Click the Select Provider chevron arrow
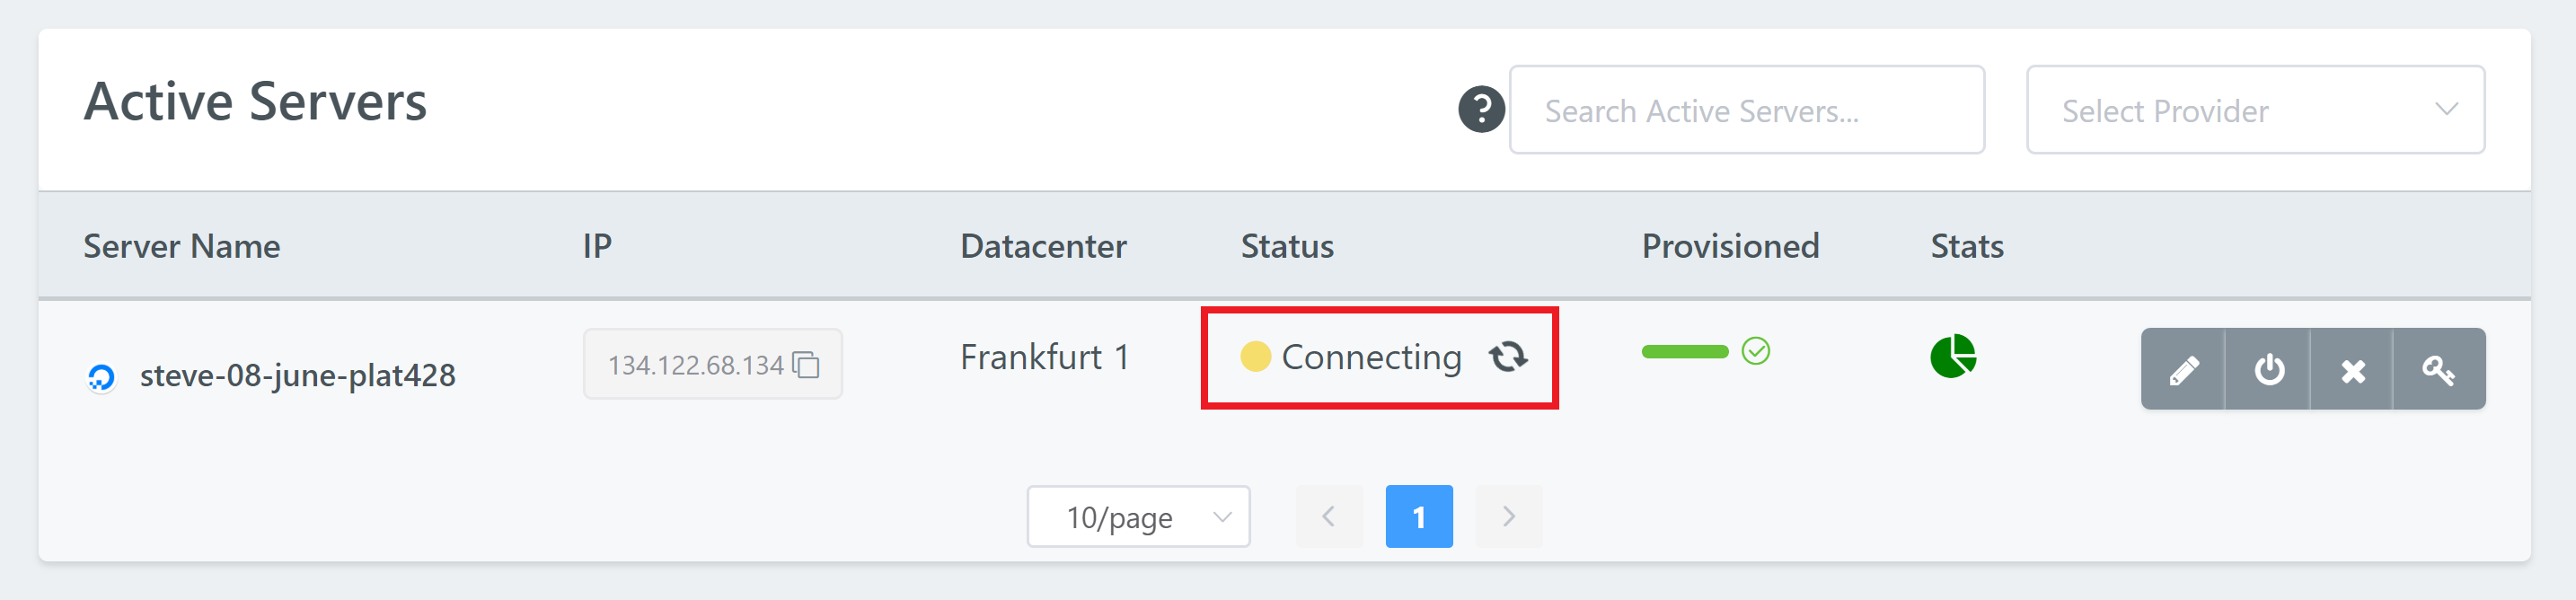The width and height of the screenshot is (2576, 600). click(x=2445, y=110)
